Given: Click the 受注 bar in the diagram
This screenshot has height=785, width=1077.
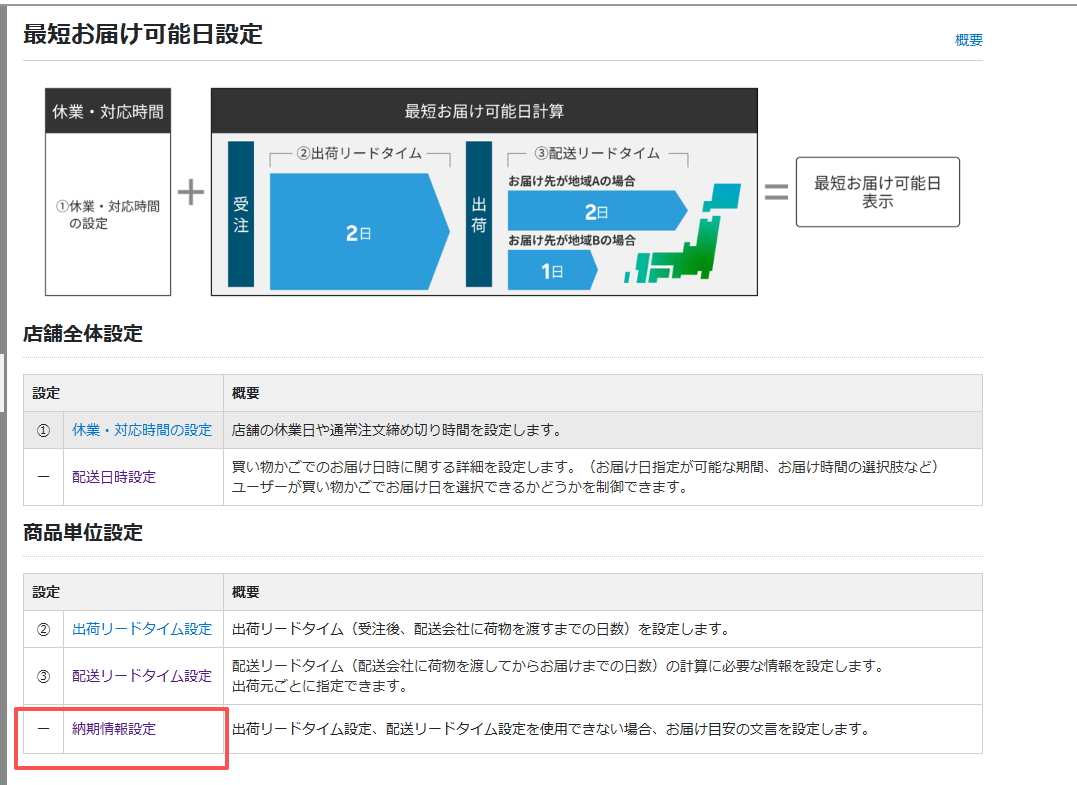Looking at the screenshot, I should point(241,214).
